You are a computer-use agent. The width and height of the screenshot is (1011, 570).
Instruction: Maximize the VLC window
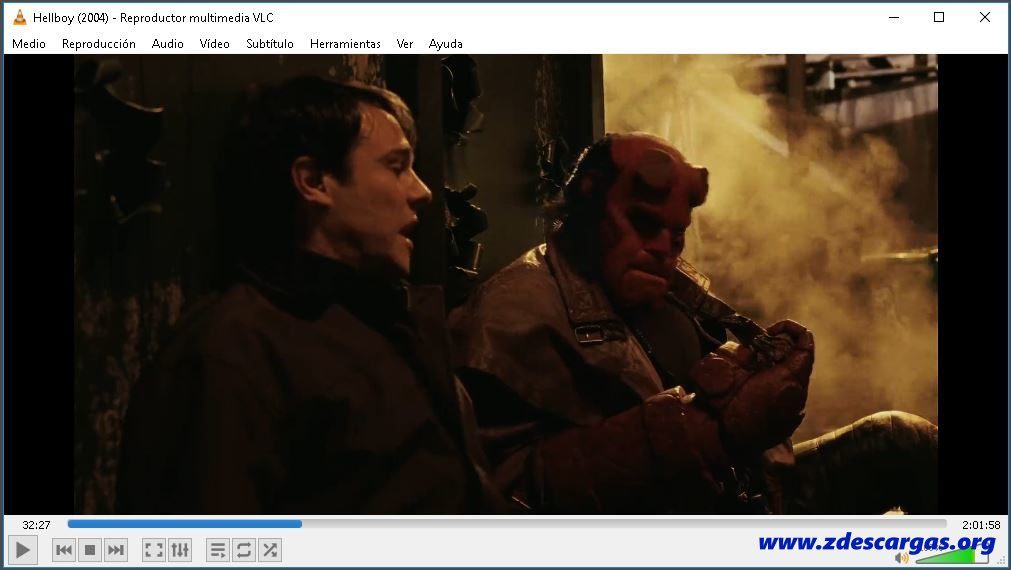(x=939, y=17)
